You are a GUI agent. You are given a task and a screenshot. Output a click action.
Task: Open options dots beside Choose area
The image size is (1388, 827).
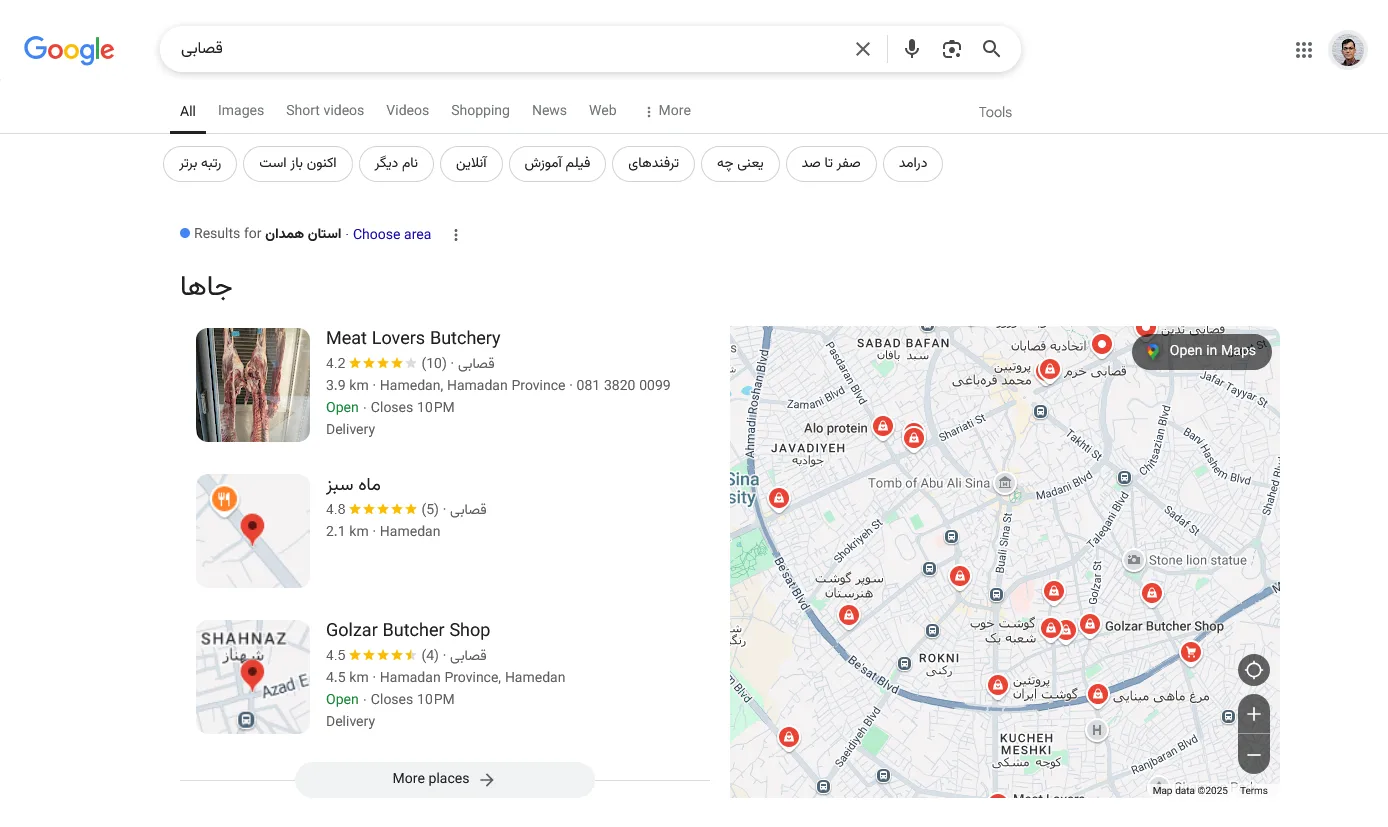pos(456,235)
